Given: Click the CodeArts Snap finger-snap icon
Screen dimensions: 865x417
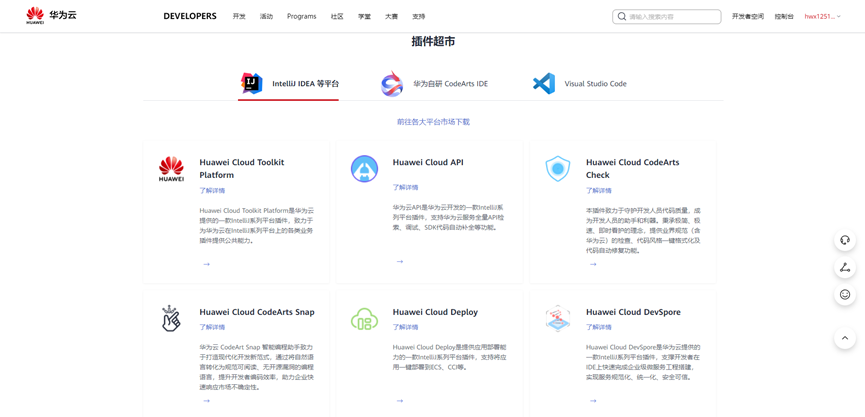Looking at the screenshot, I should pos(171,318).
